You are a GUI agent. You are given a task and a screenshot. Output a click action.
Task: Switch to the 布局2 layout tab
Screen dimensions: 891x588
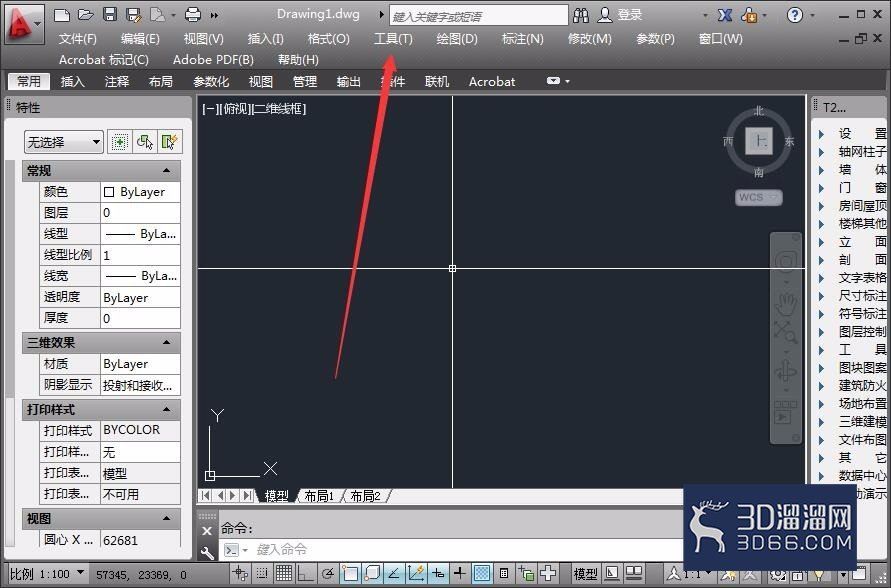pos(365,496)
